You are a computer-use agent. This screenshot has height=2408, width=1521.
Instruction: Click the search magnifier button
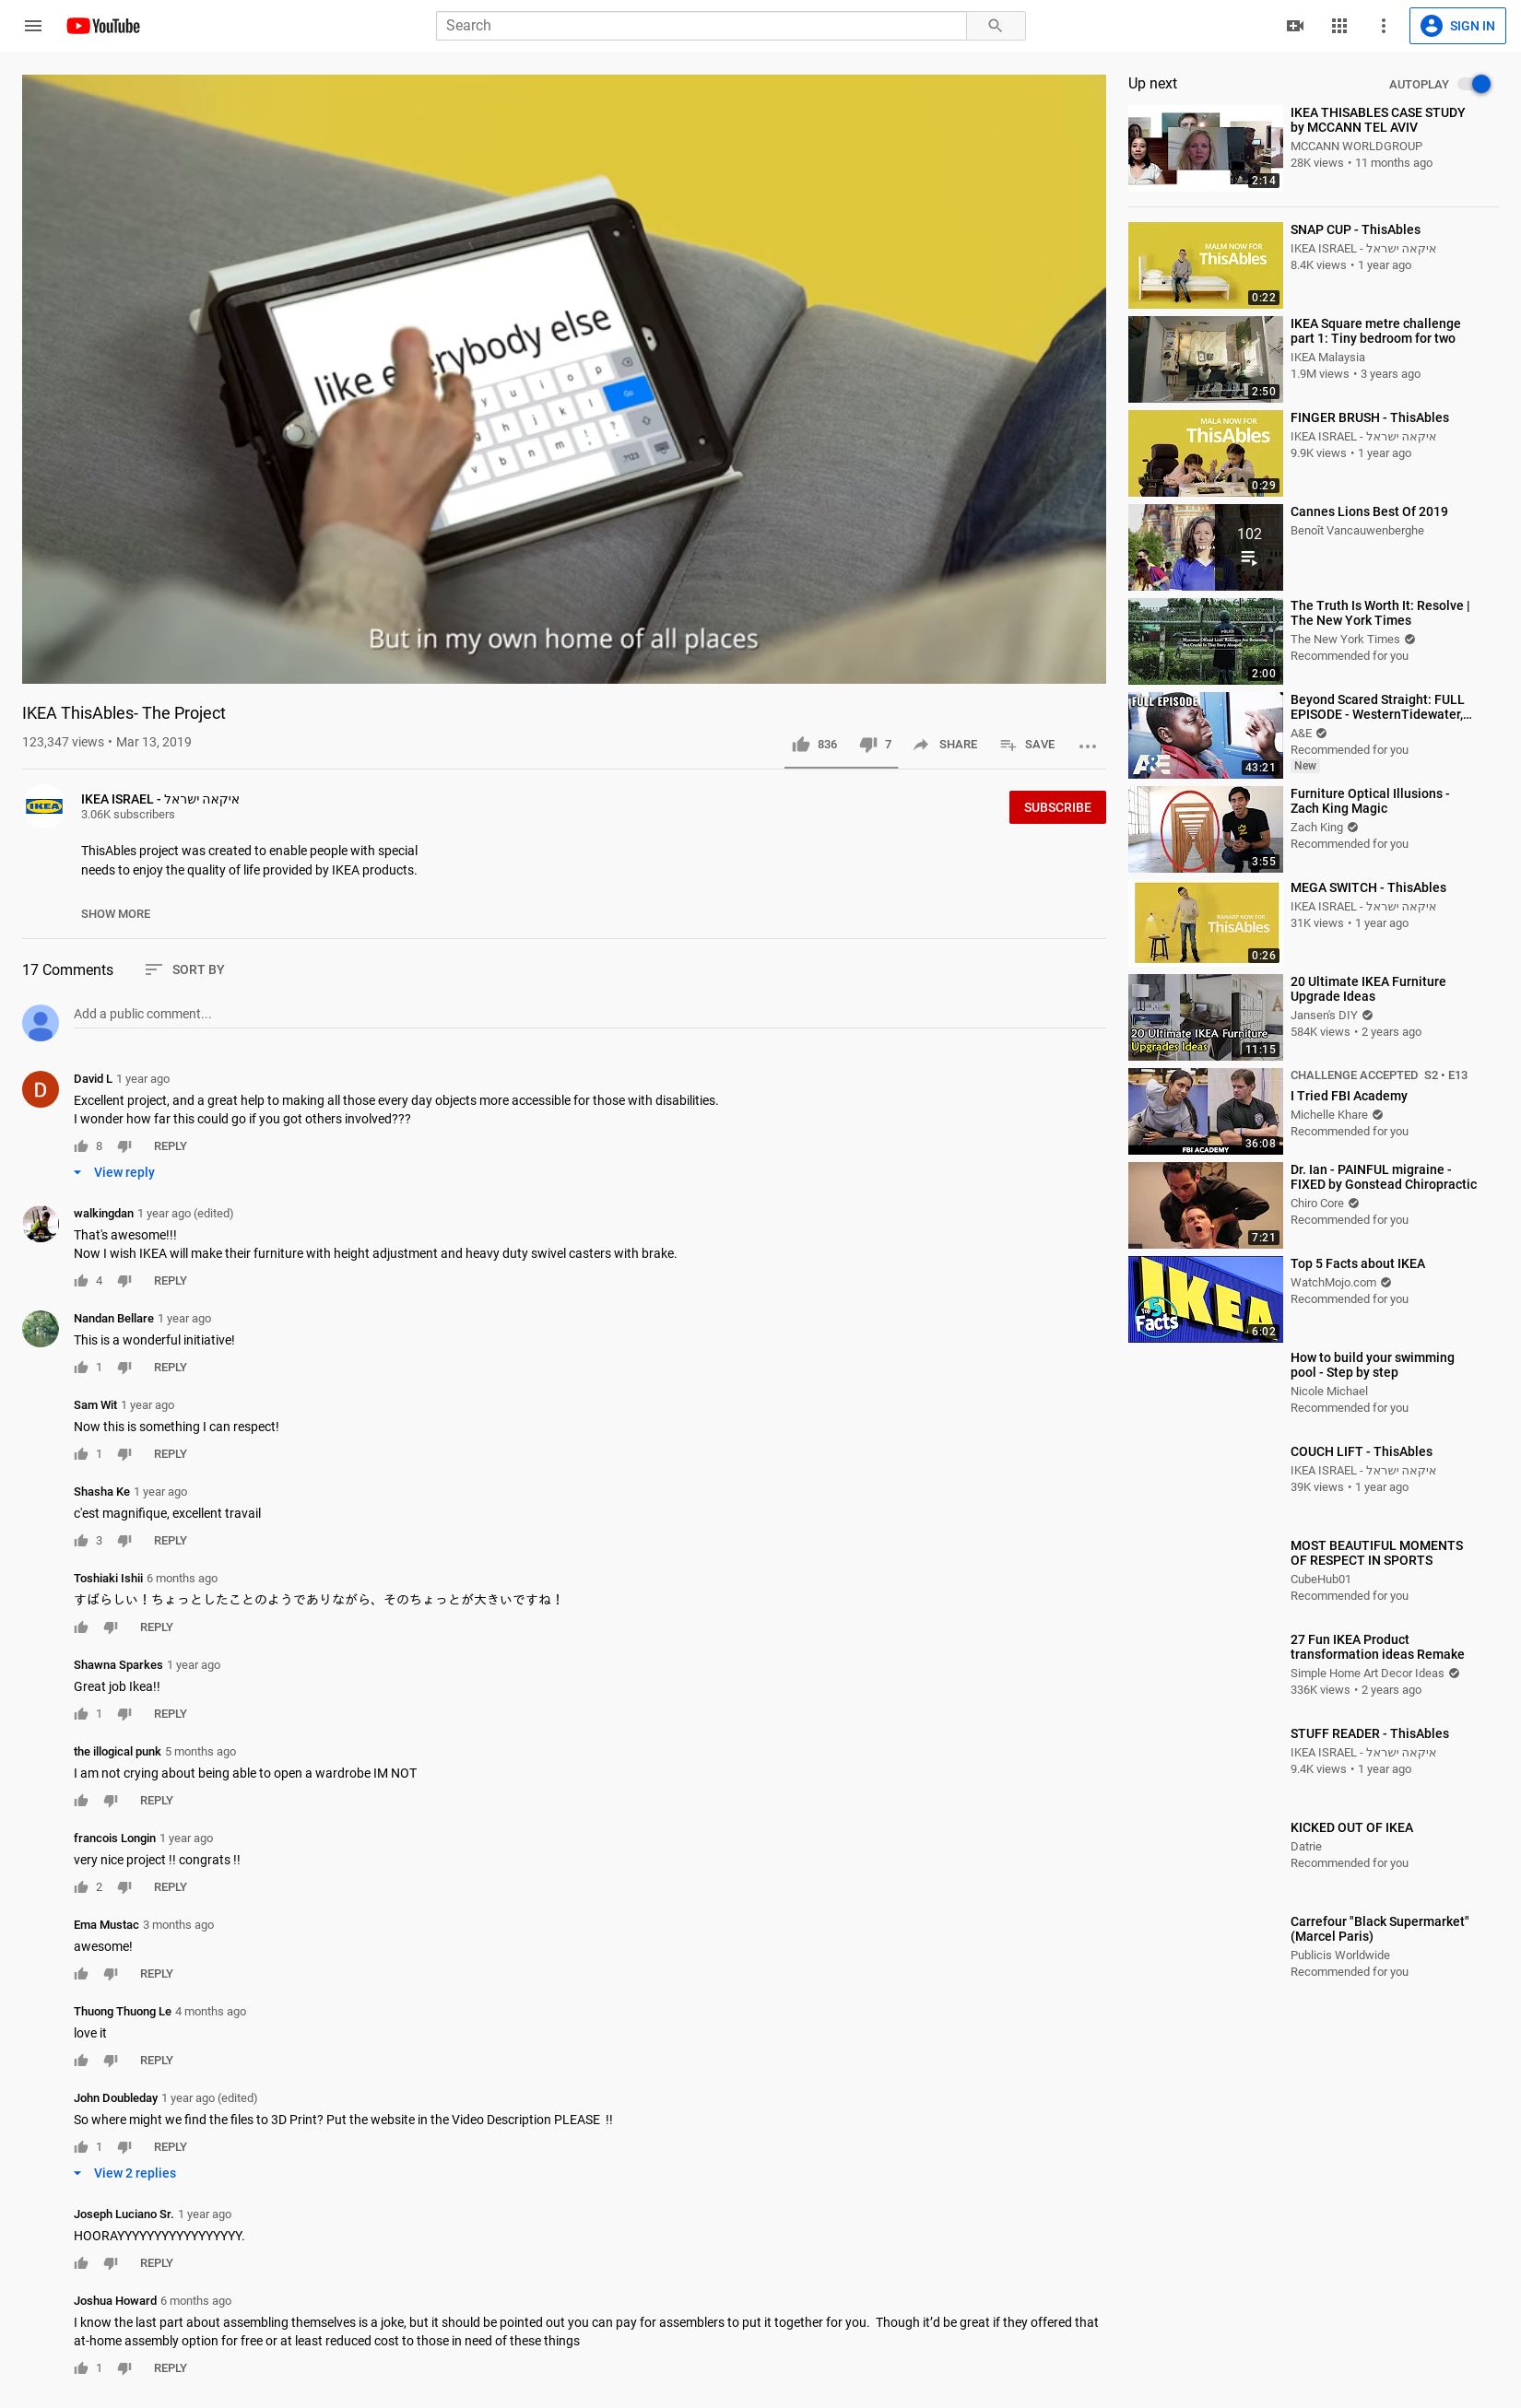(995, 26)
